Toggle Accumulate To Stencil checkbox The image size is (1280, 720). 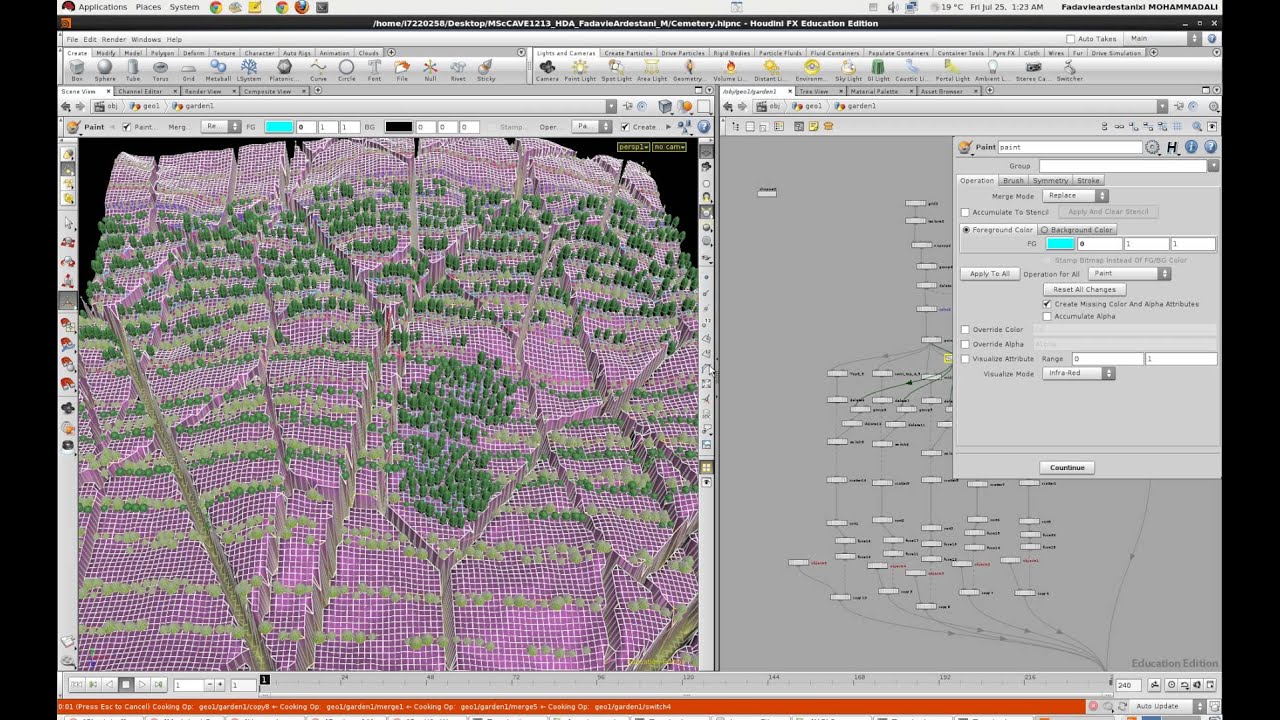coord(965,212)
